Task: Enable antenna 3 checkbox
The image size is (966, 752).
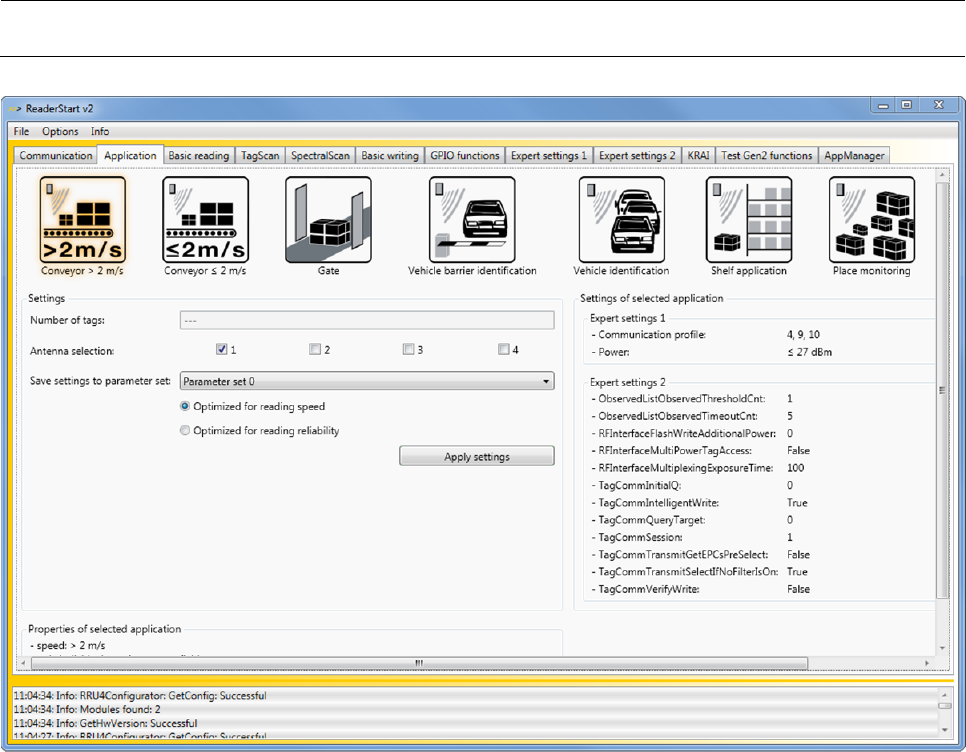Action: click(x=408, y=349)
